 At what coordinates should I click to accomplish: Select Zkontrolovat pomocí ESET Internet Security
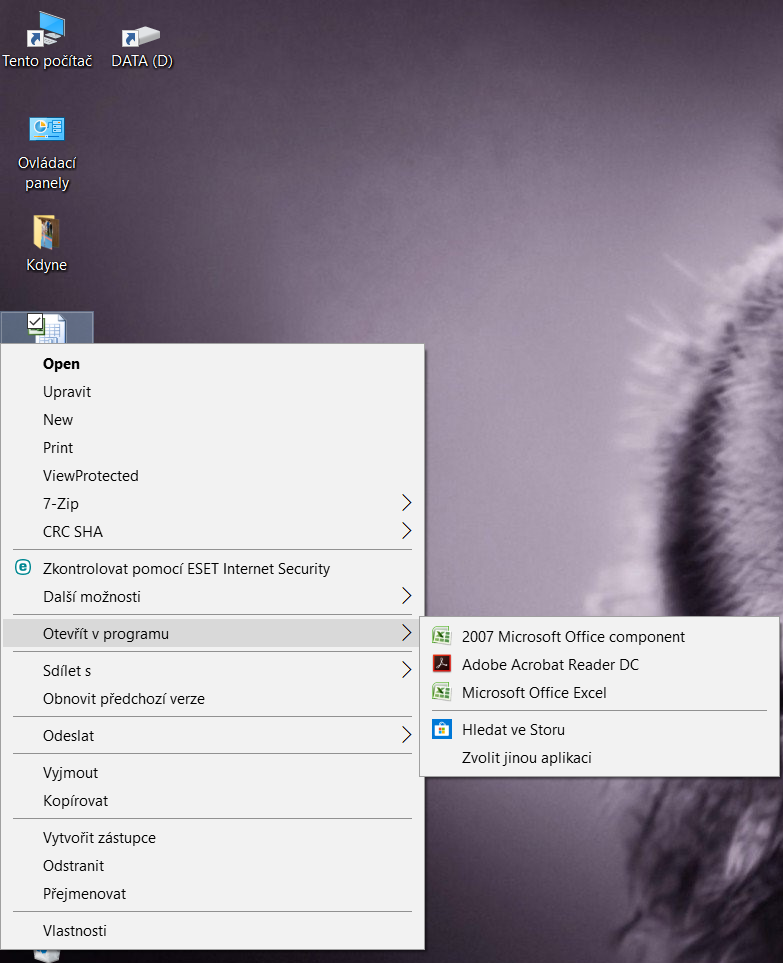point(212,569)
